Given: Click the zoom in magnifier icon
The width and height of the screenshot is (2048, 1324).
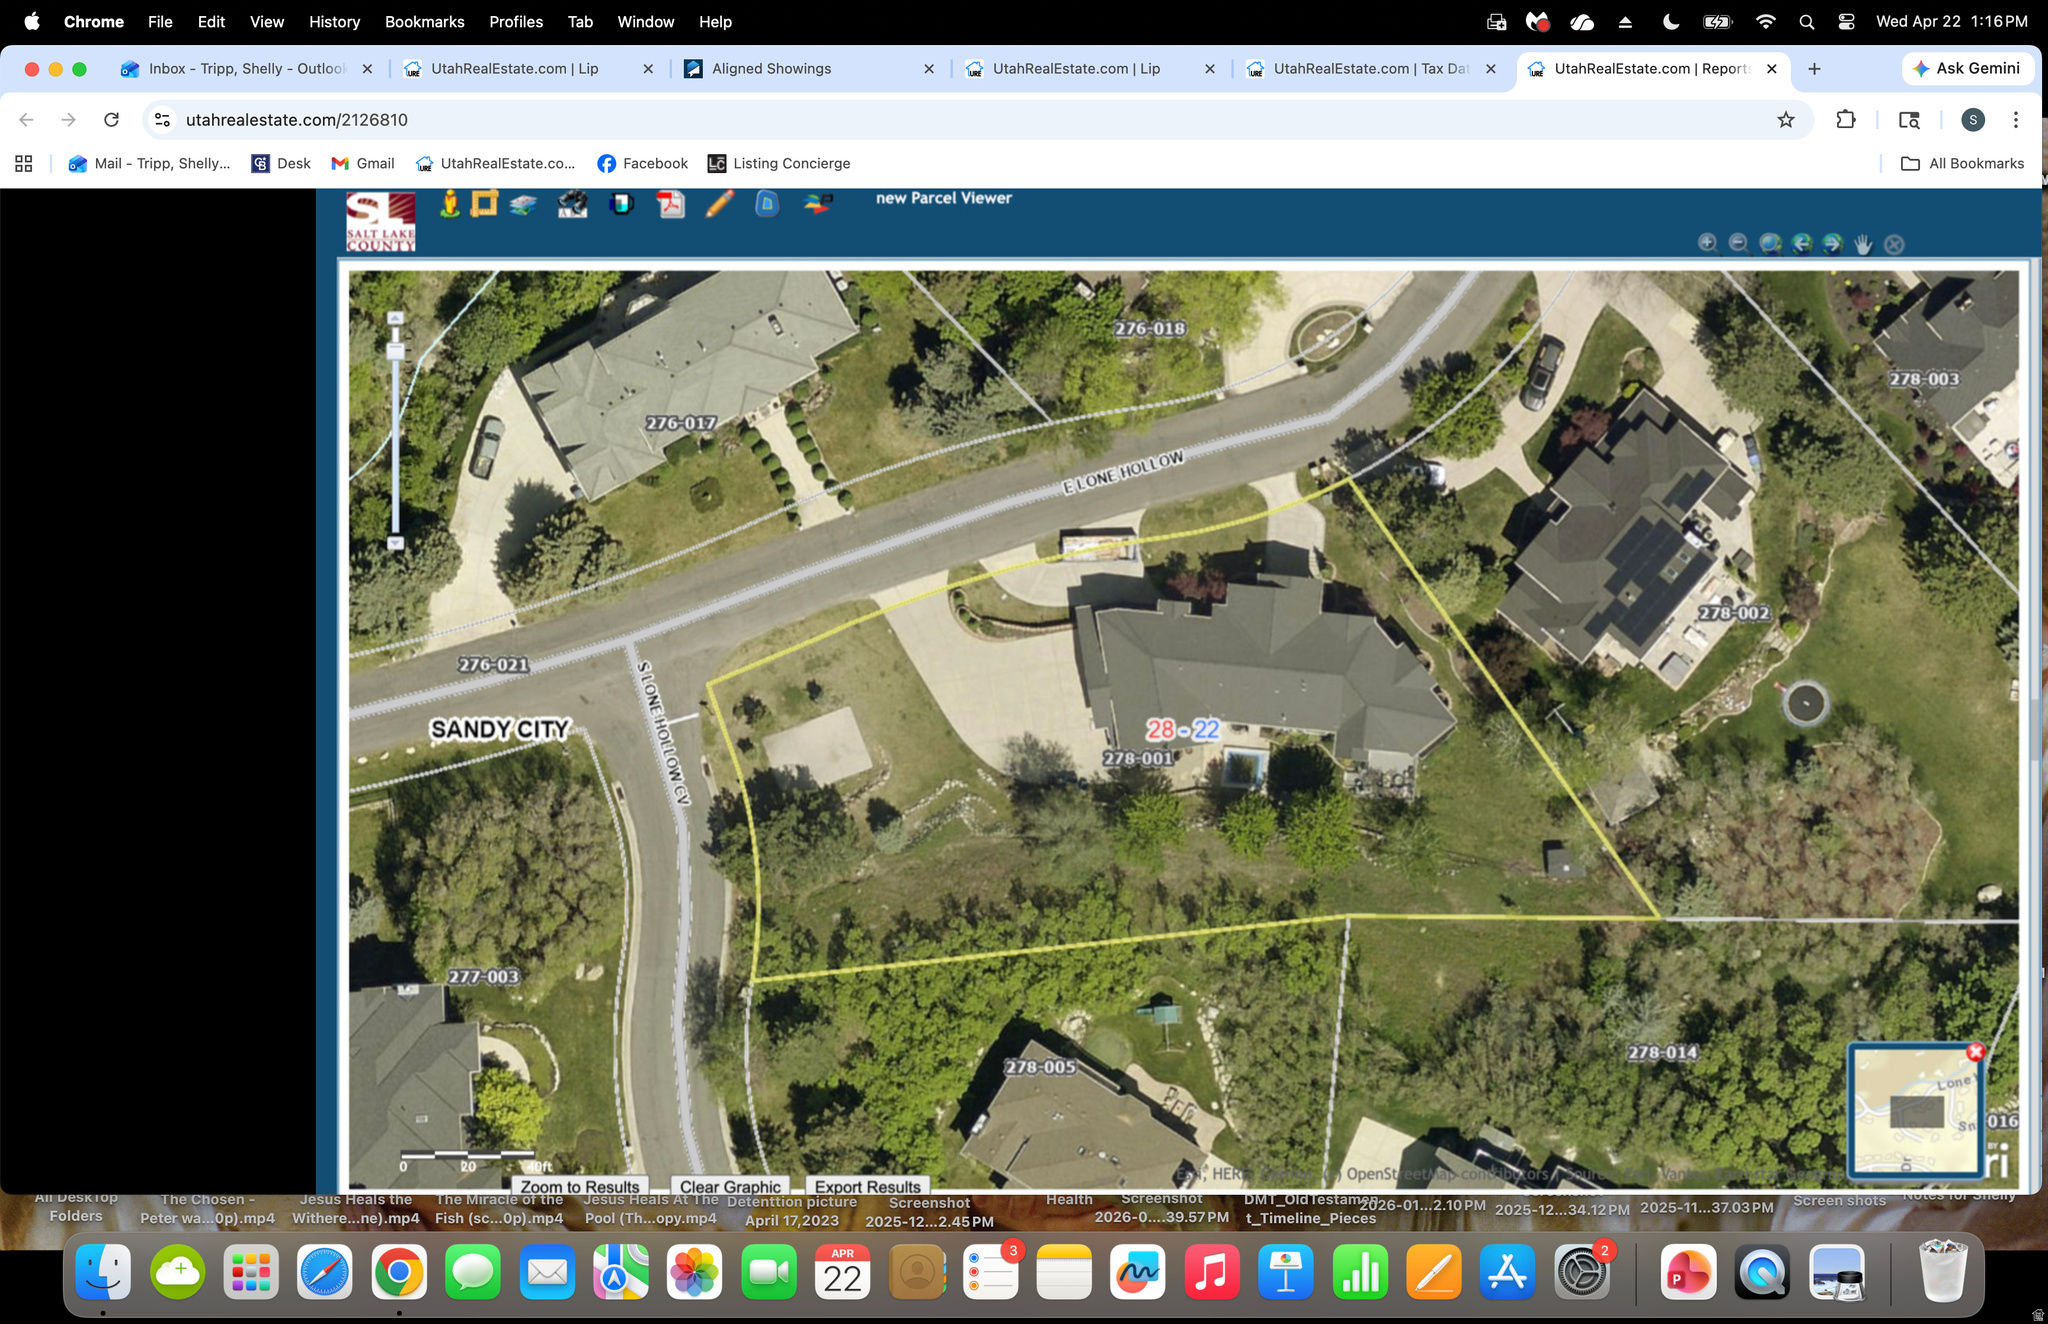Looking at the screenshot, I should point(1707,243).
